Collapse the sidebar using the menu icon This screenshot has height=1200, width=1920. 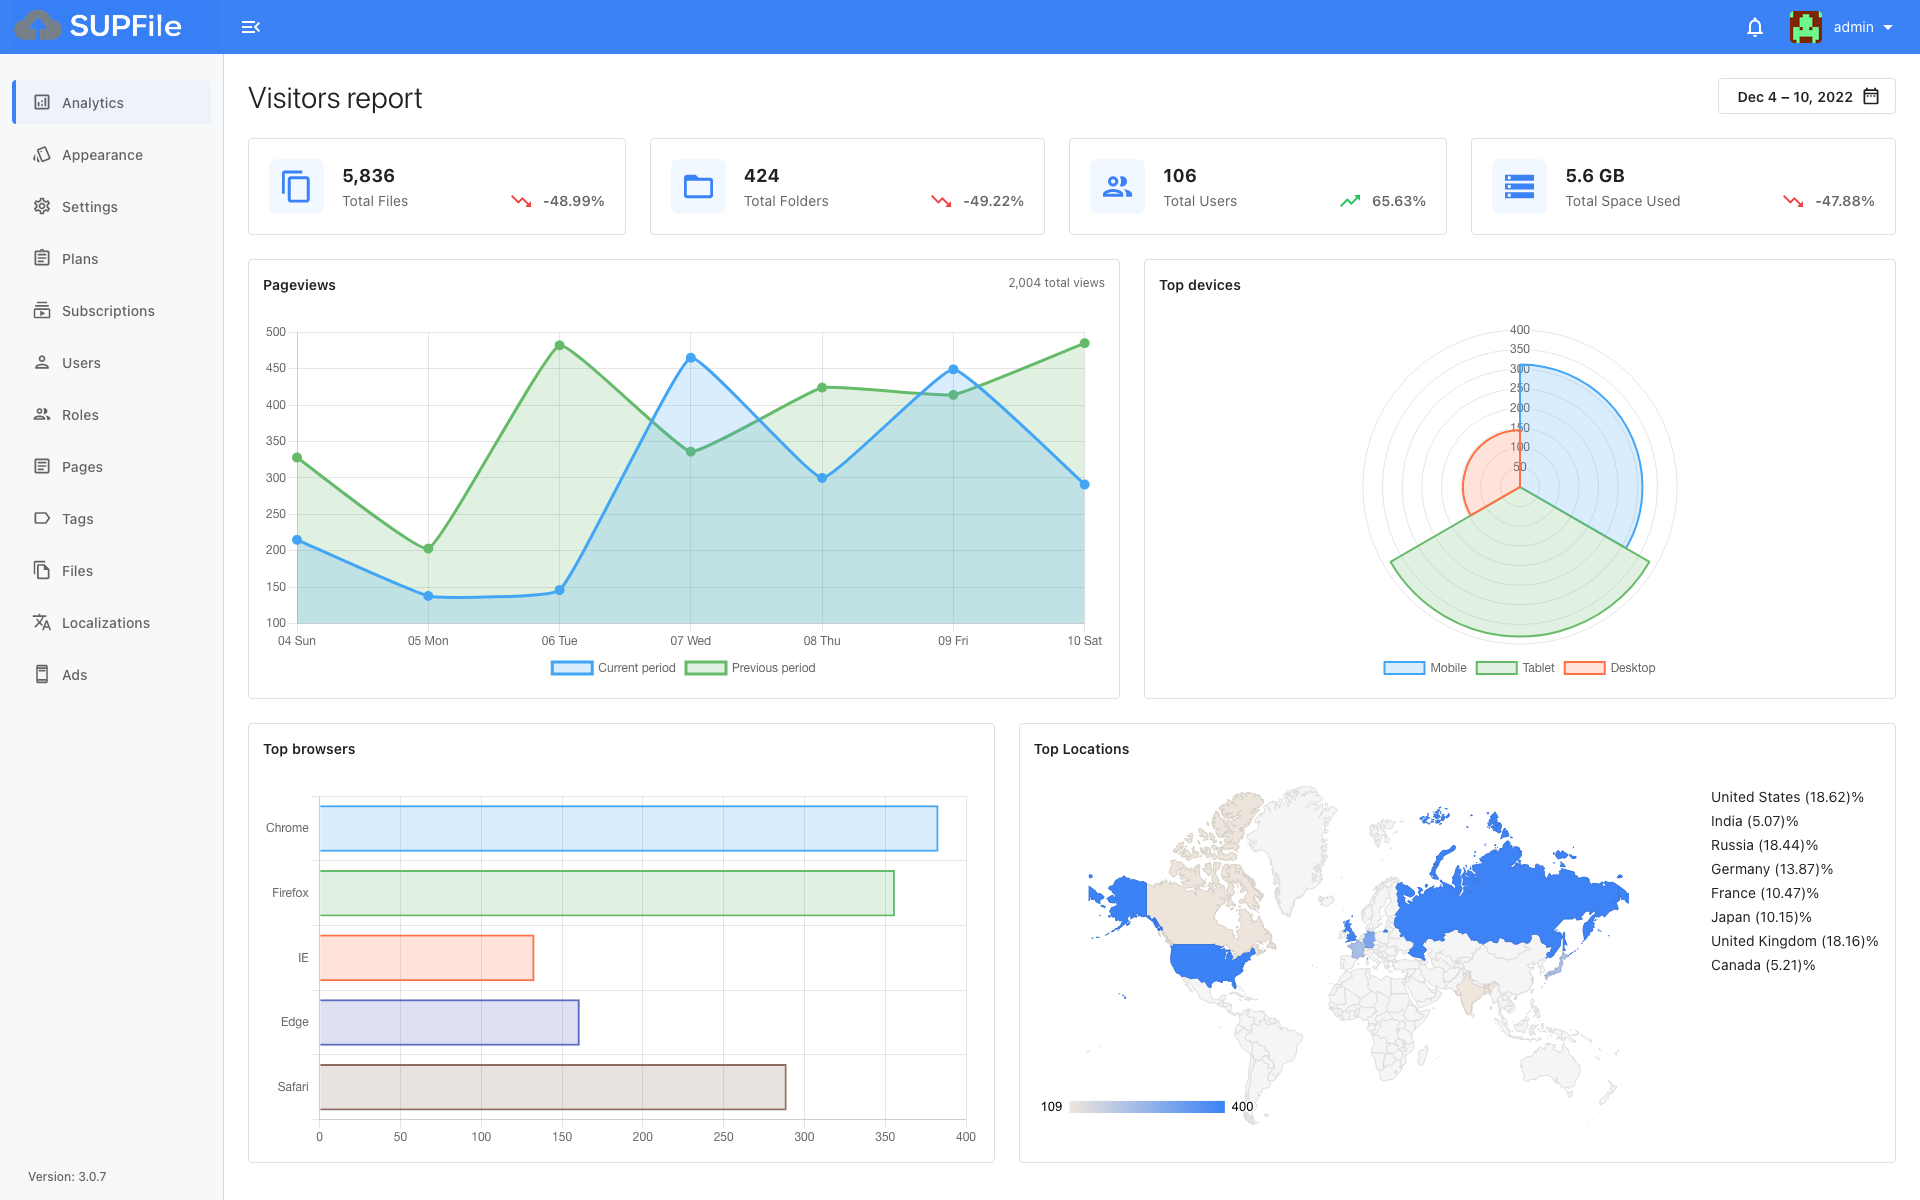pyautogui.click(x=251, y=27)
